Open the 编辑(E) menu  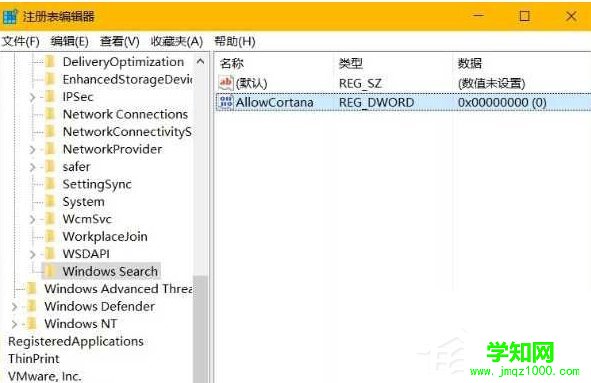click(x=69, y=41)
